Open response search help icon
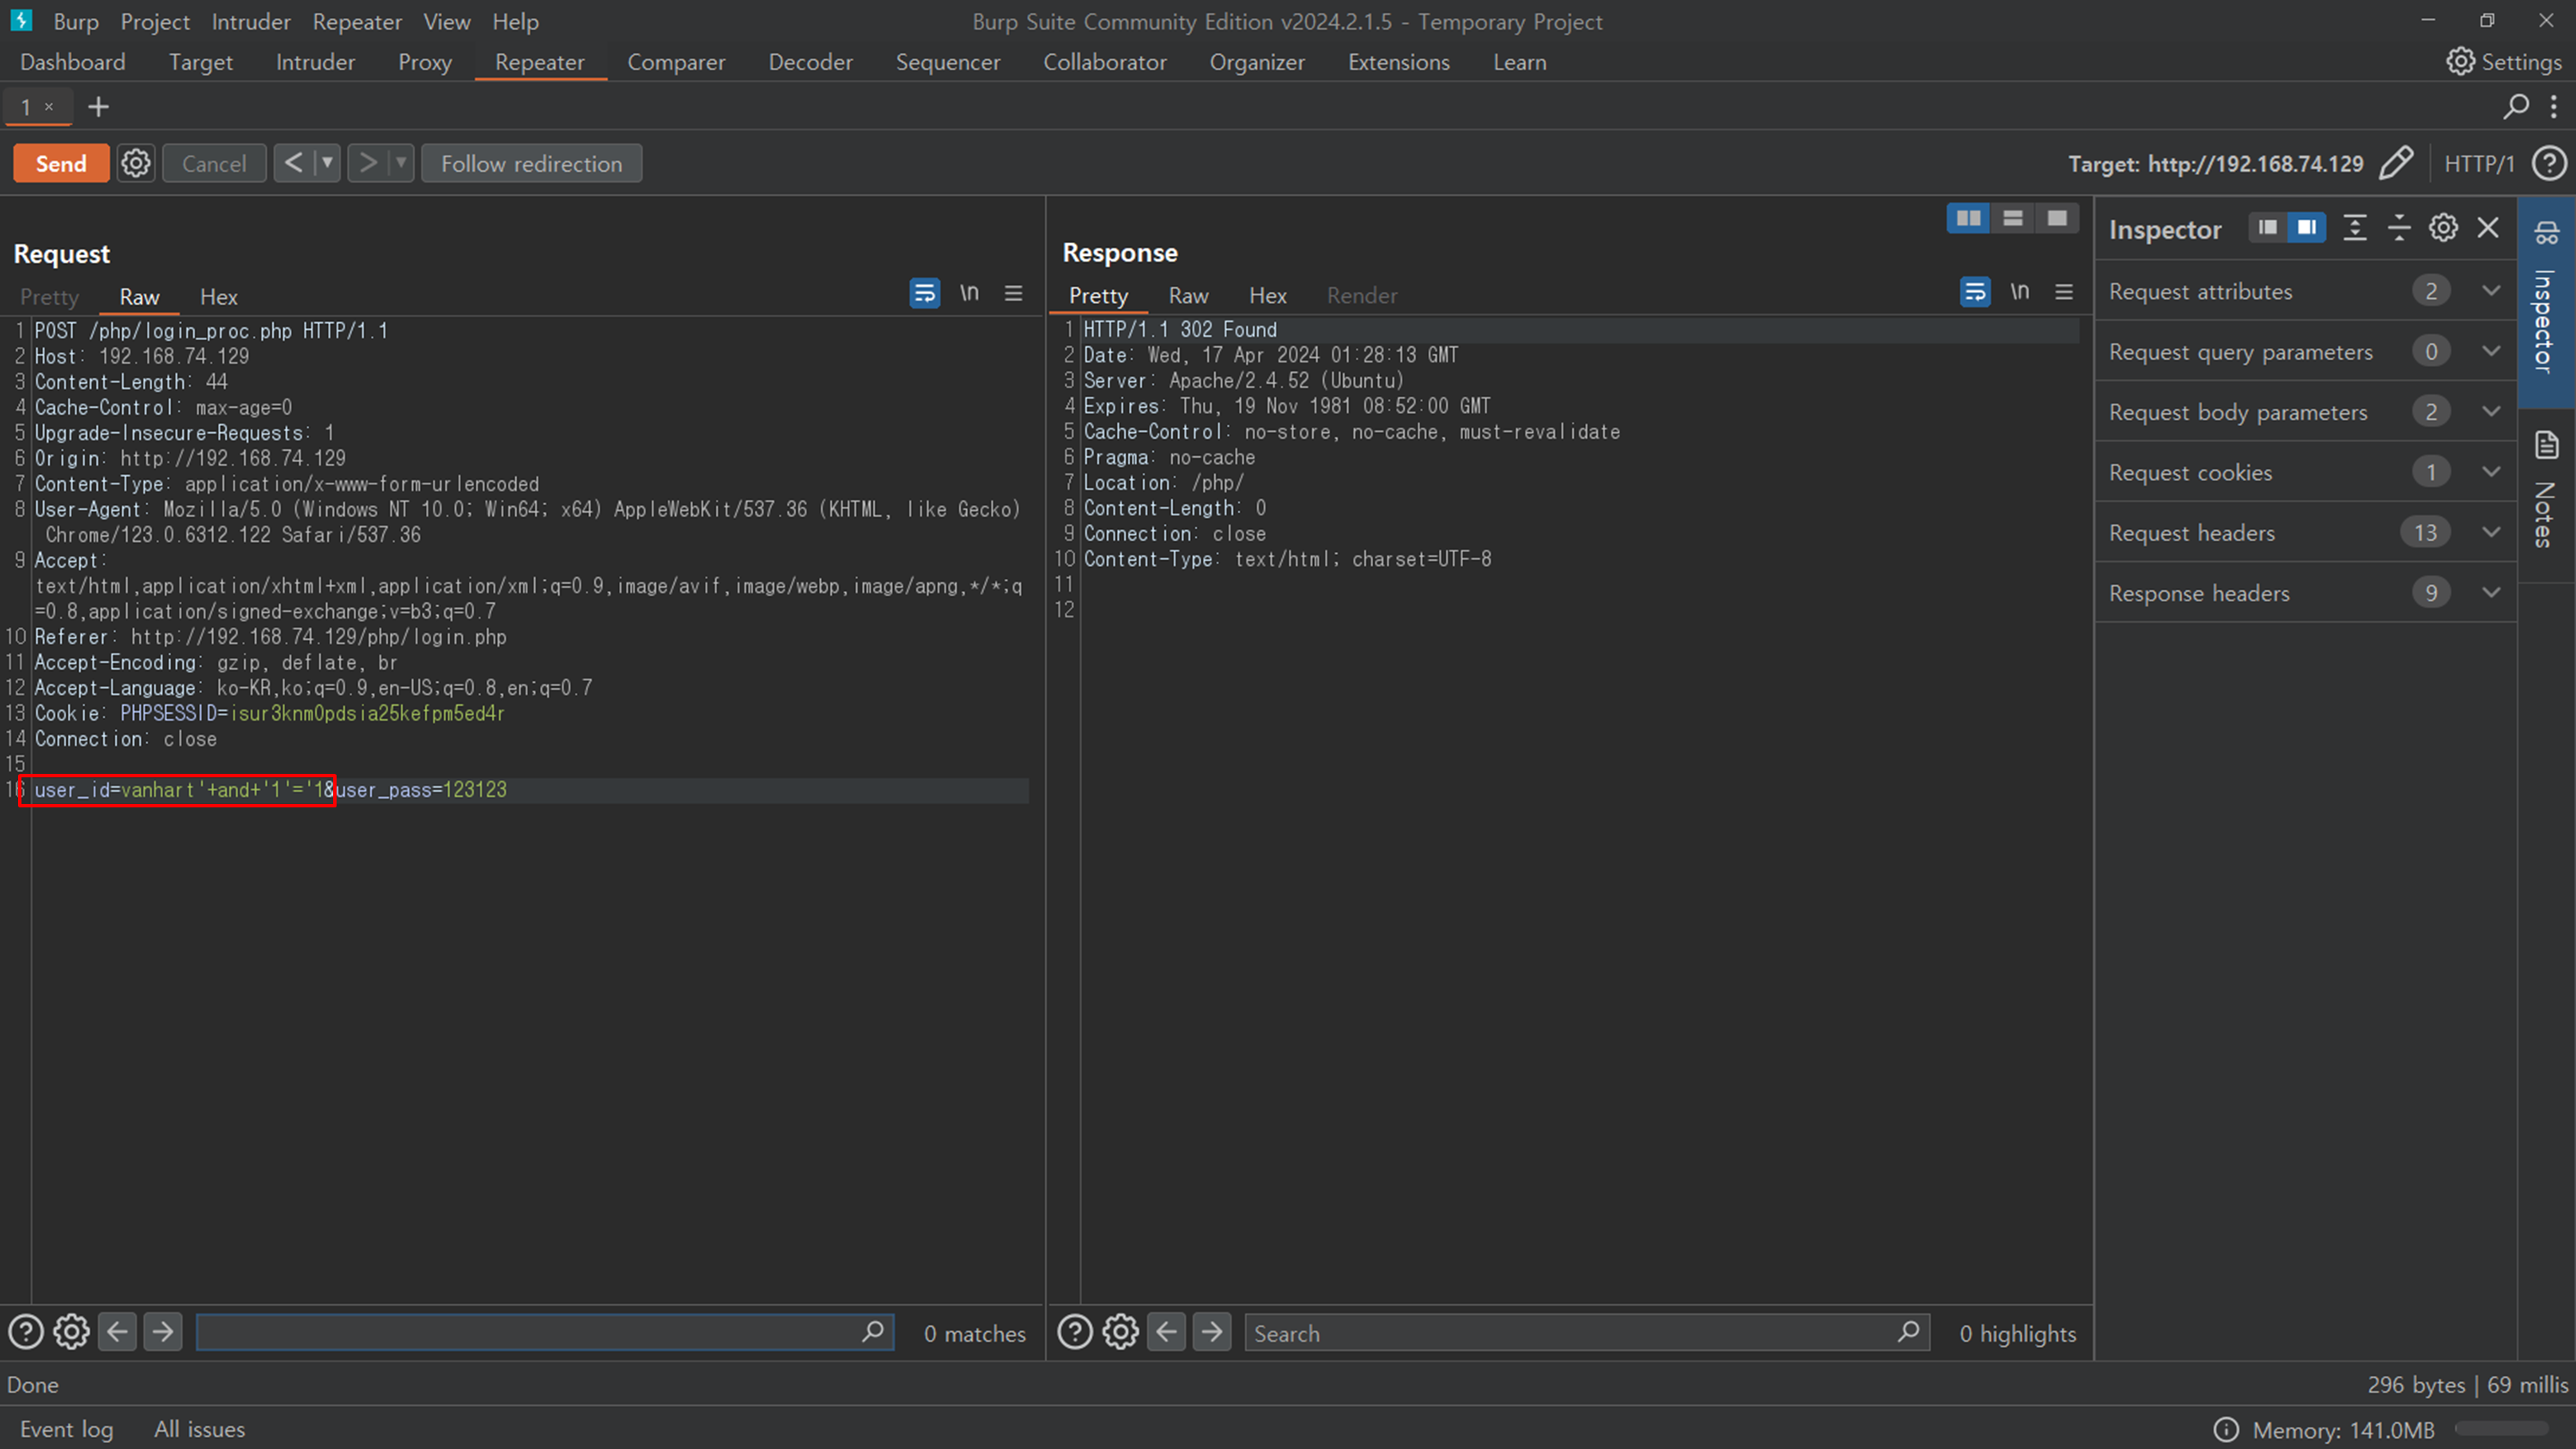Screen dimensions: 2576x1449 click(1075, 1332)
